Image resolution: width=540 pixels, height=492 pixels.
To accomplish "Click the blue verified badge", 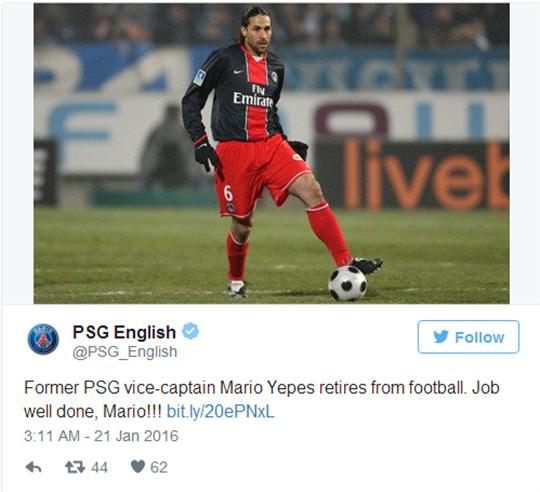I will [190, 331].
